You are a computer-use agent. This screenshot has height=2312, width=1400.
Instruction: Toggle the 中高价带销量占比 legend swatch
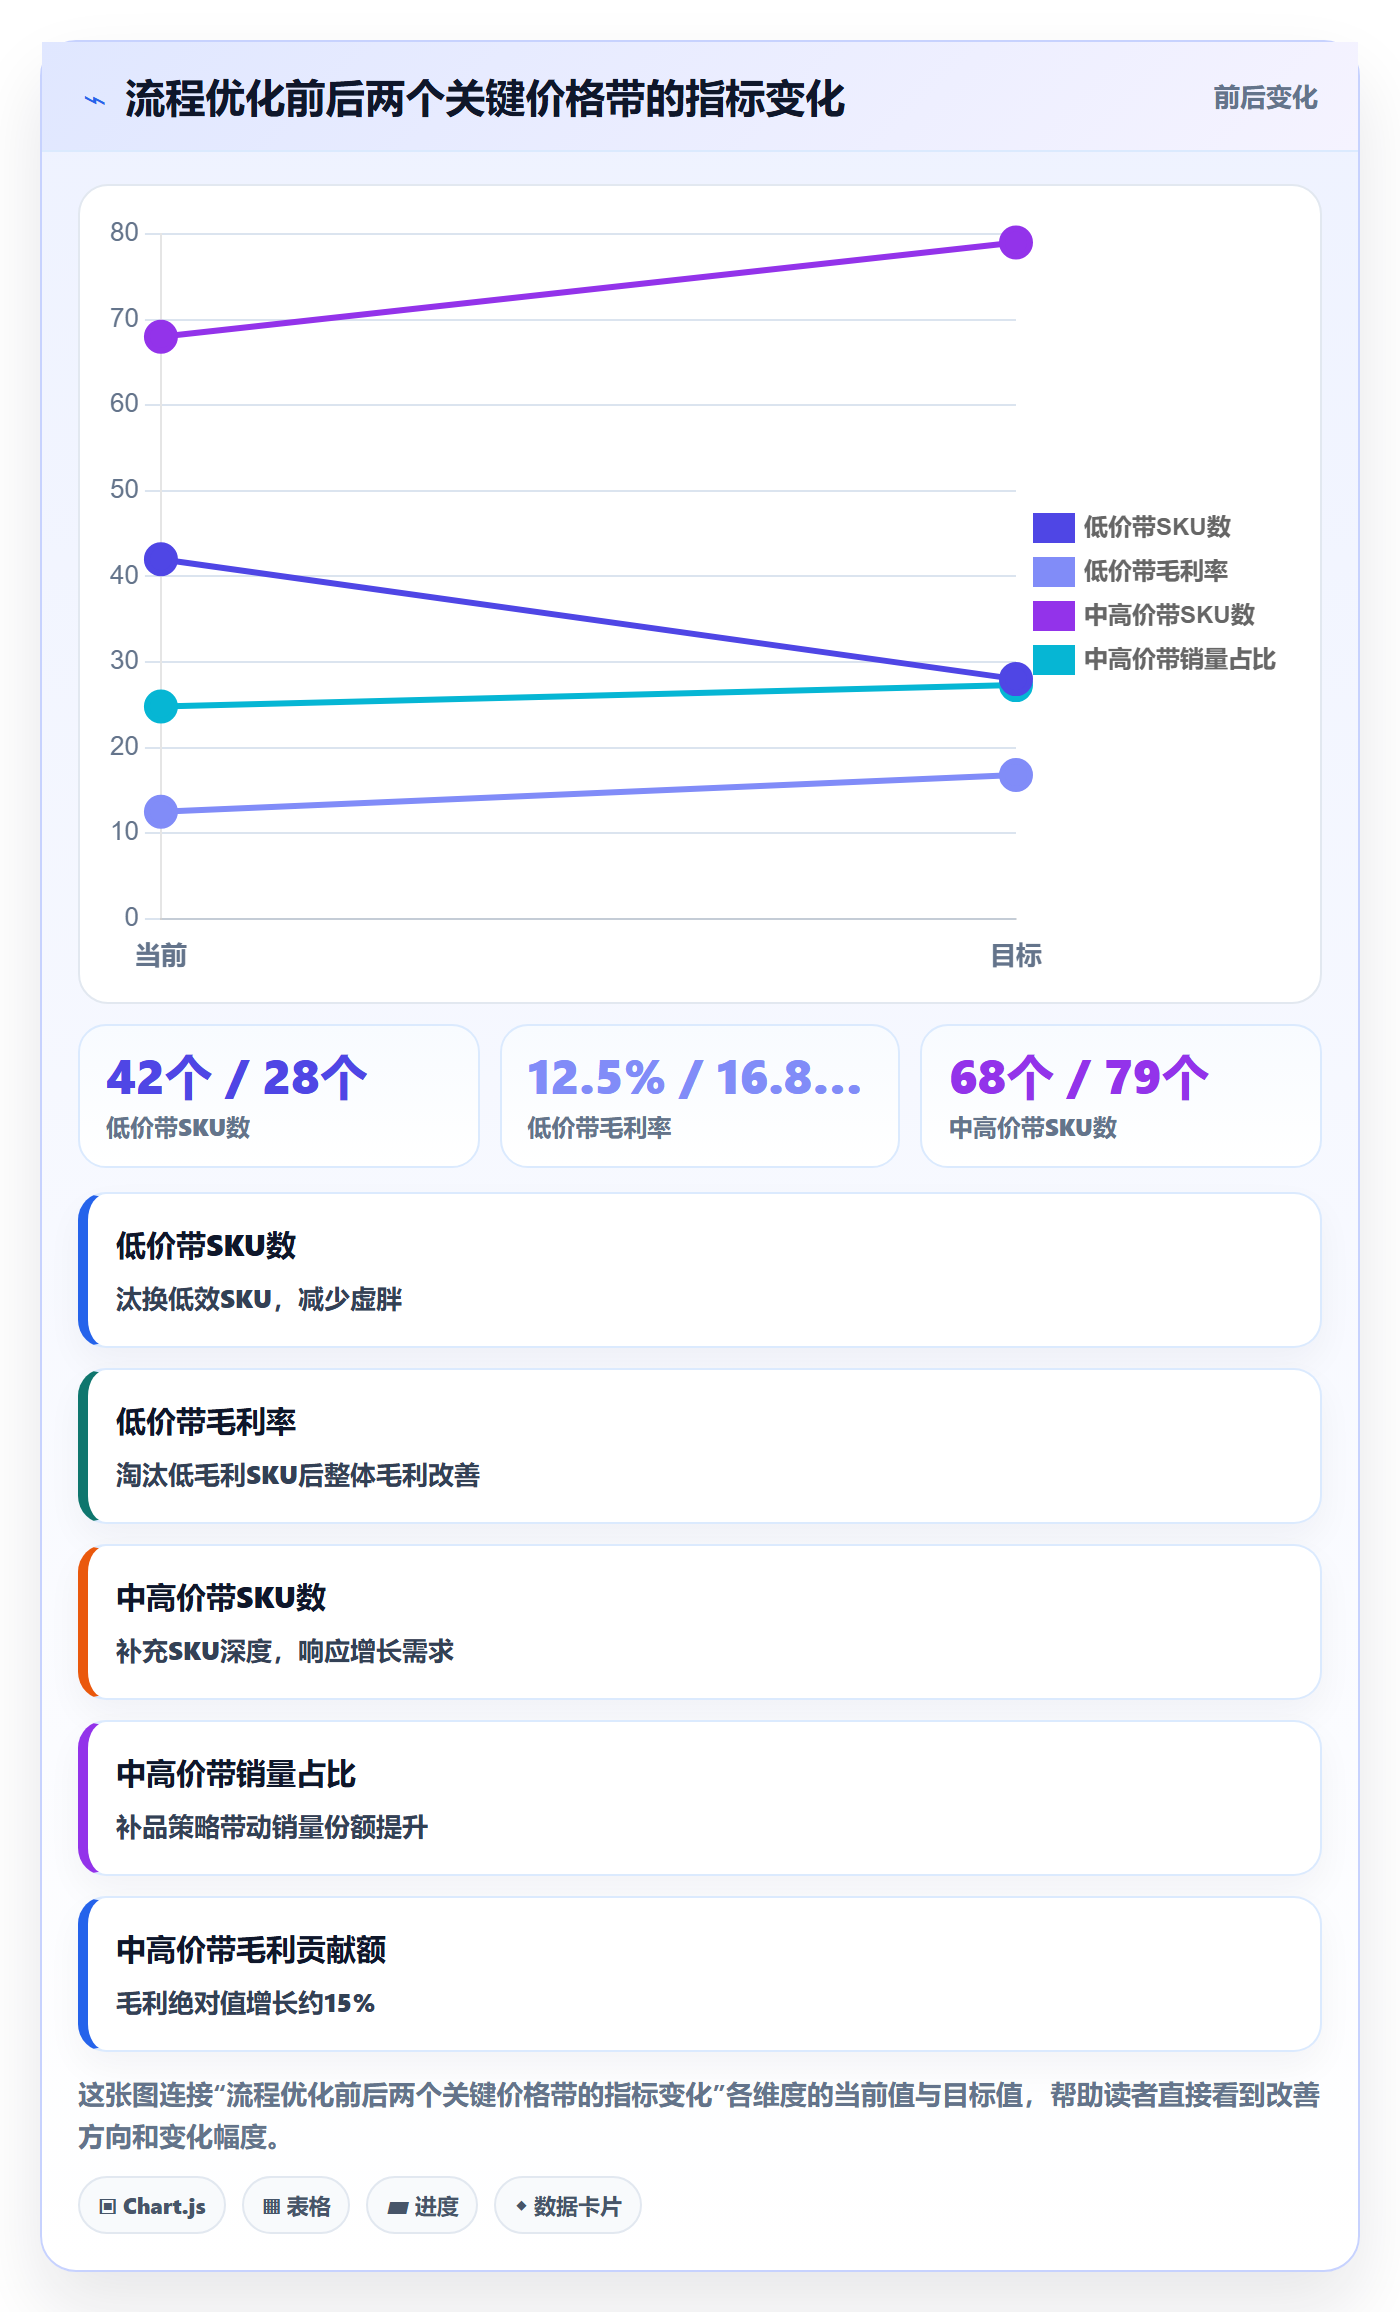pyautogui.click(x=1053, y=659)
